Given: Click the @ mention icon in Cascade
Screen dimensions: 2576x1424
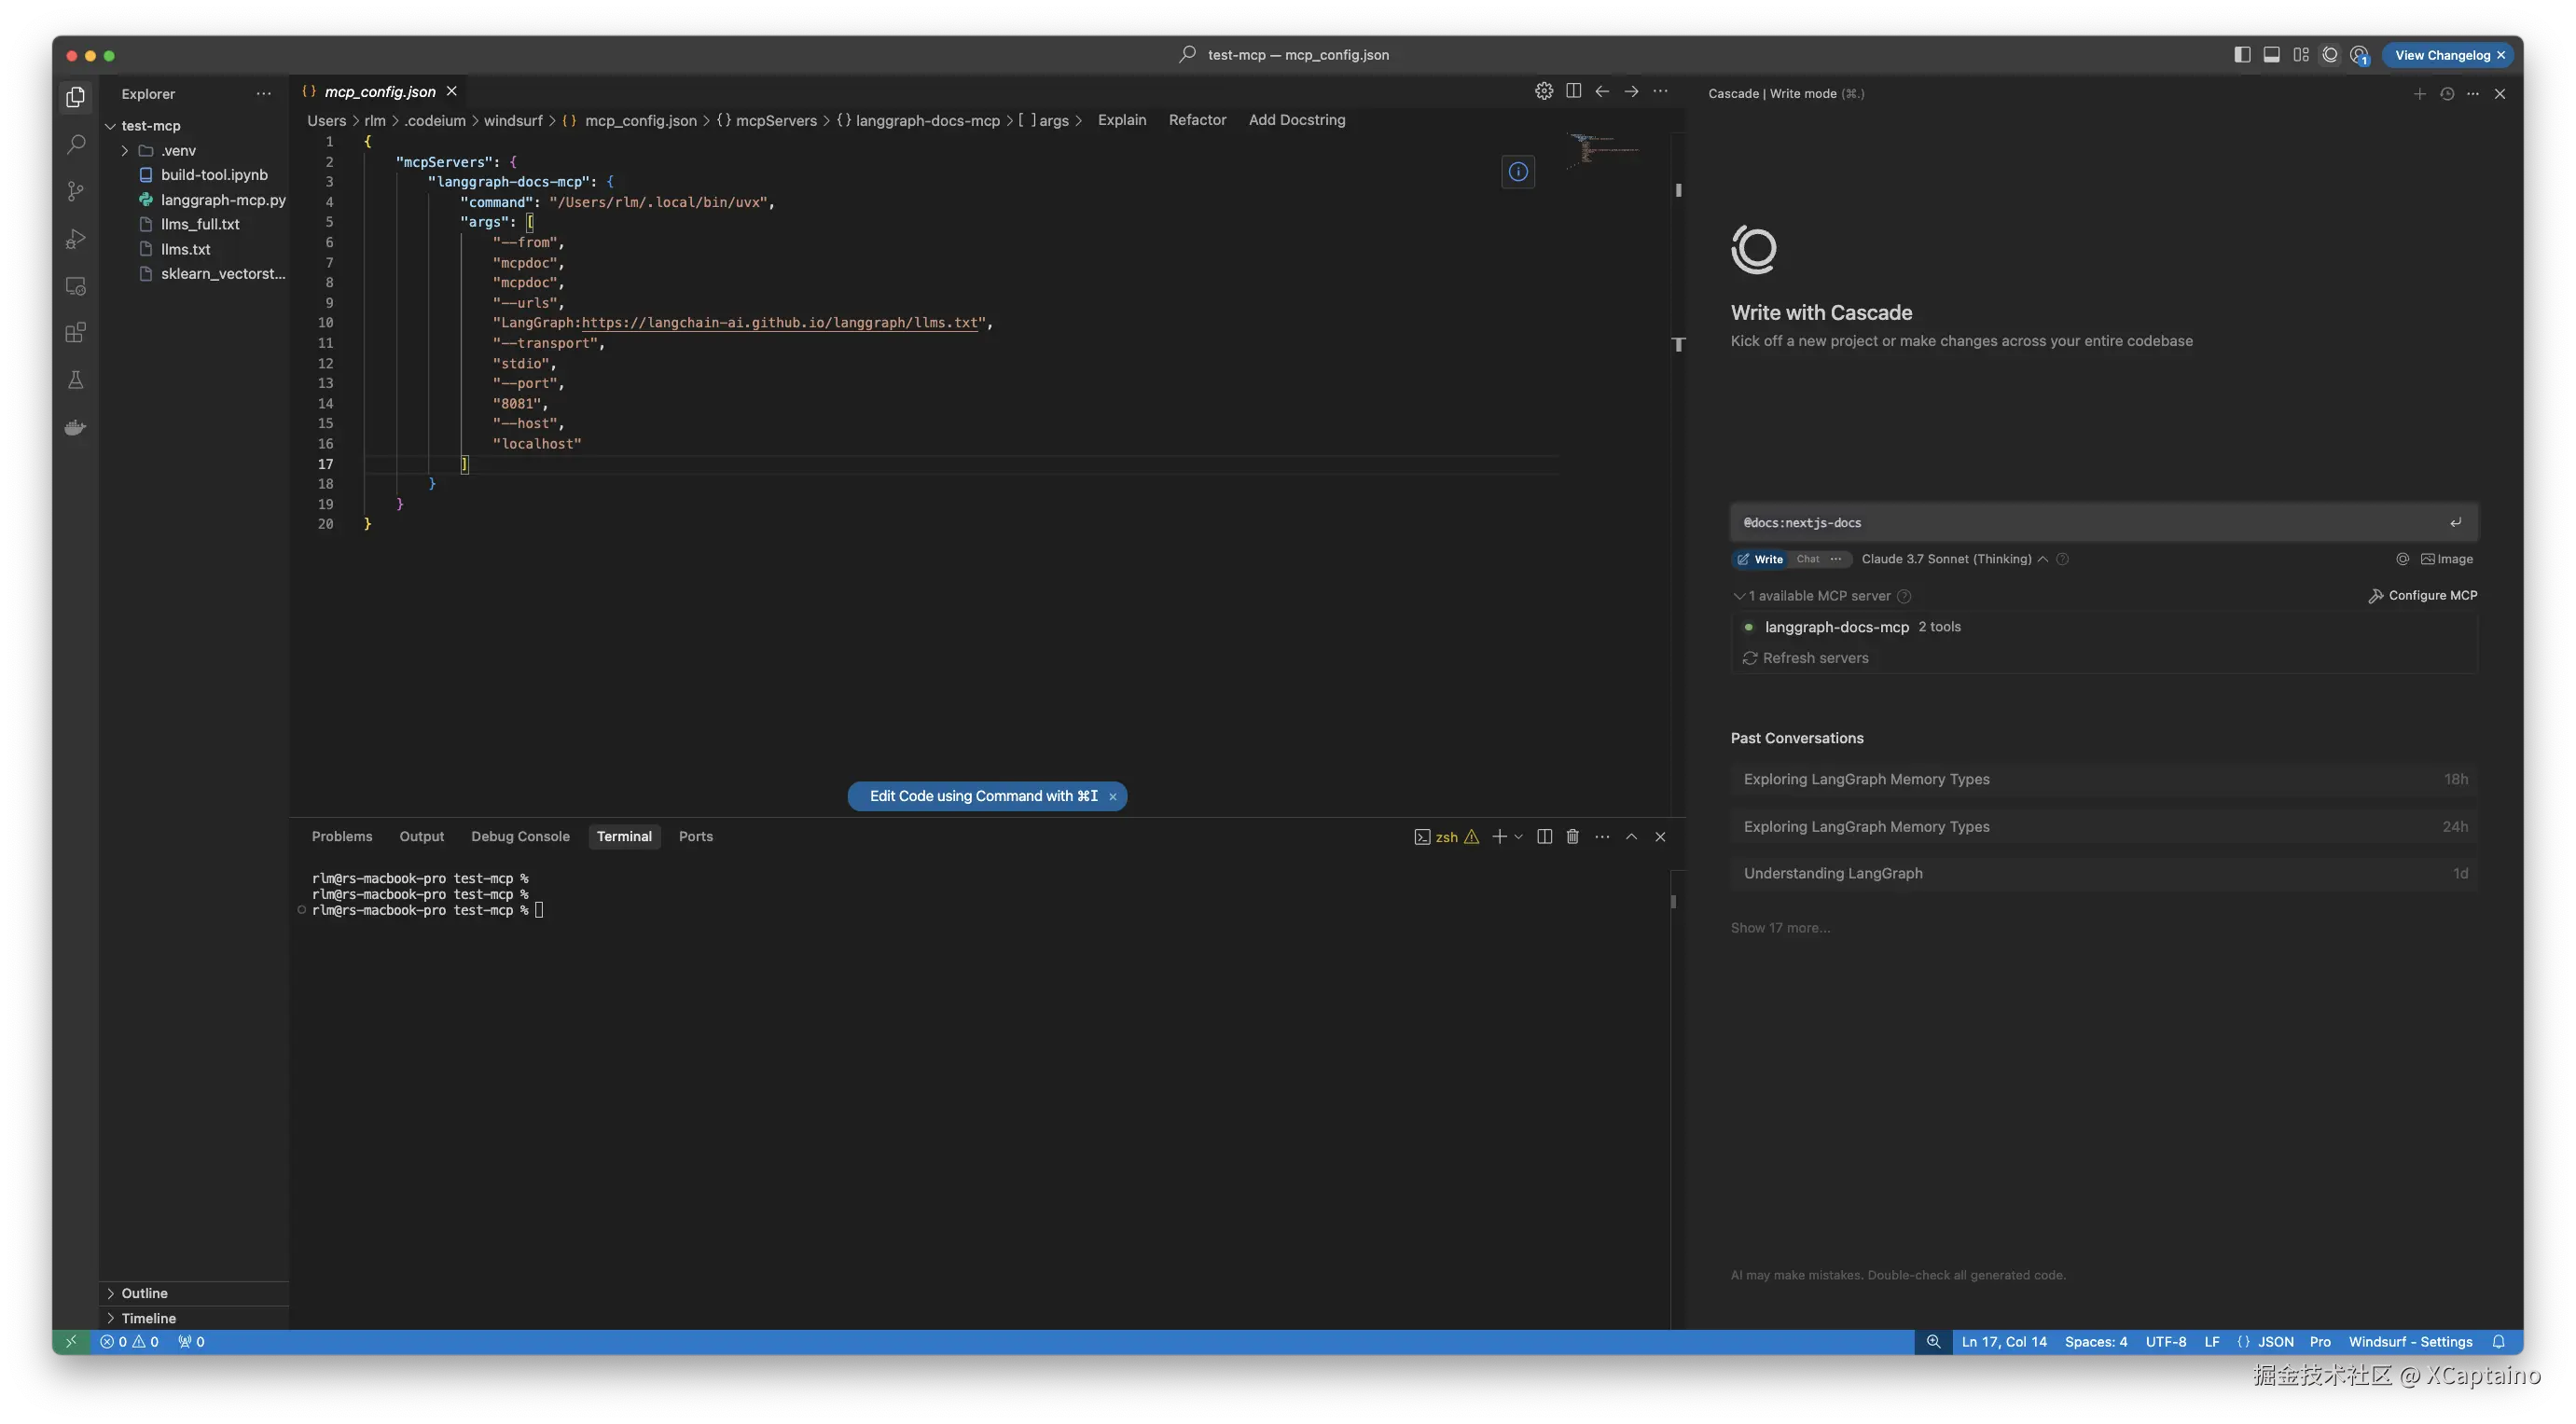Looking at the screenshot, I should point(2402,559).
